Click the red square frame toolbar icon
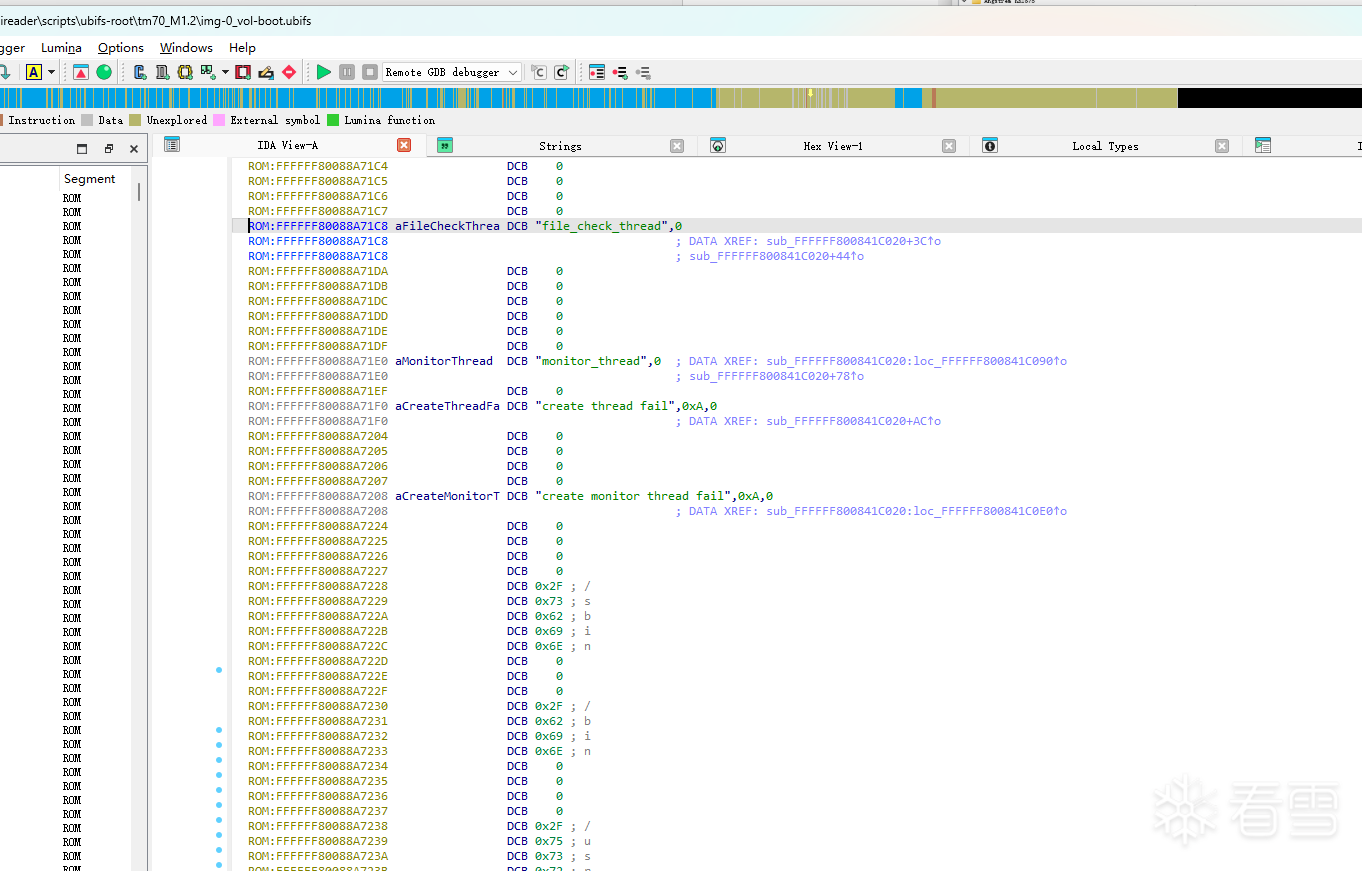Screen dimensions: 1362x871 coord(243,72)
